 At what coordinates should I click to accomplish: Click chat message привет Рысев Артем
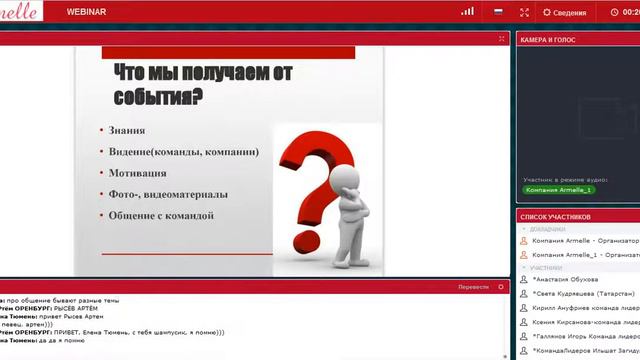(x=71, y=316)
